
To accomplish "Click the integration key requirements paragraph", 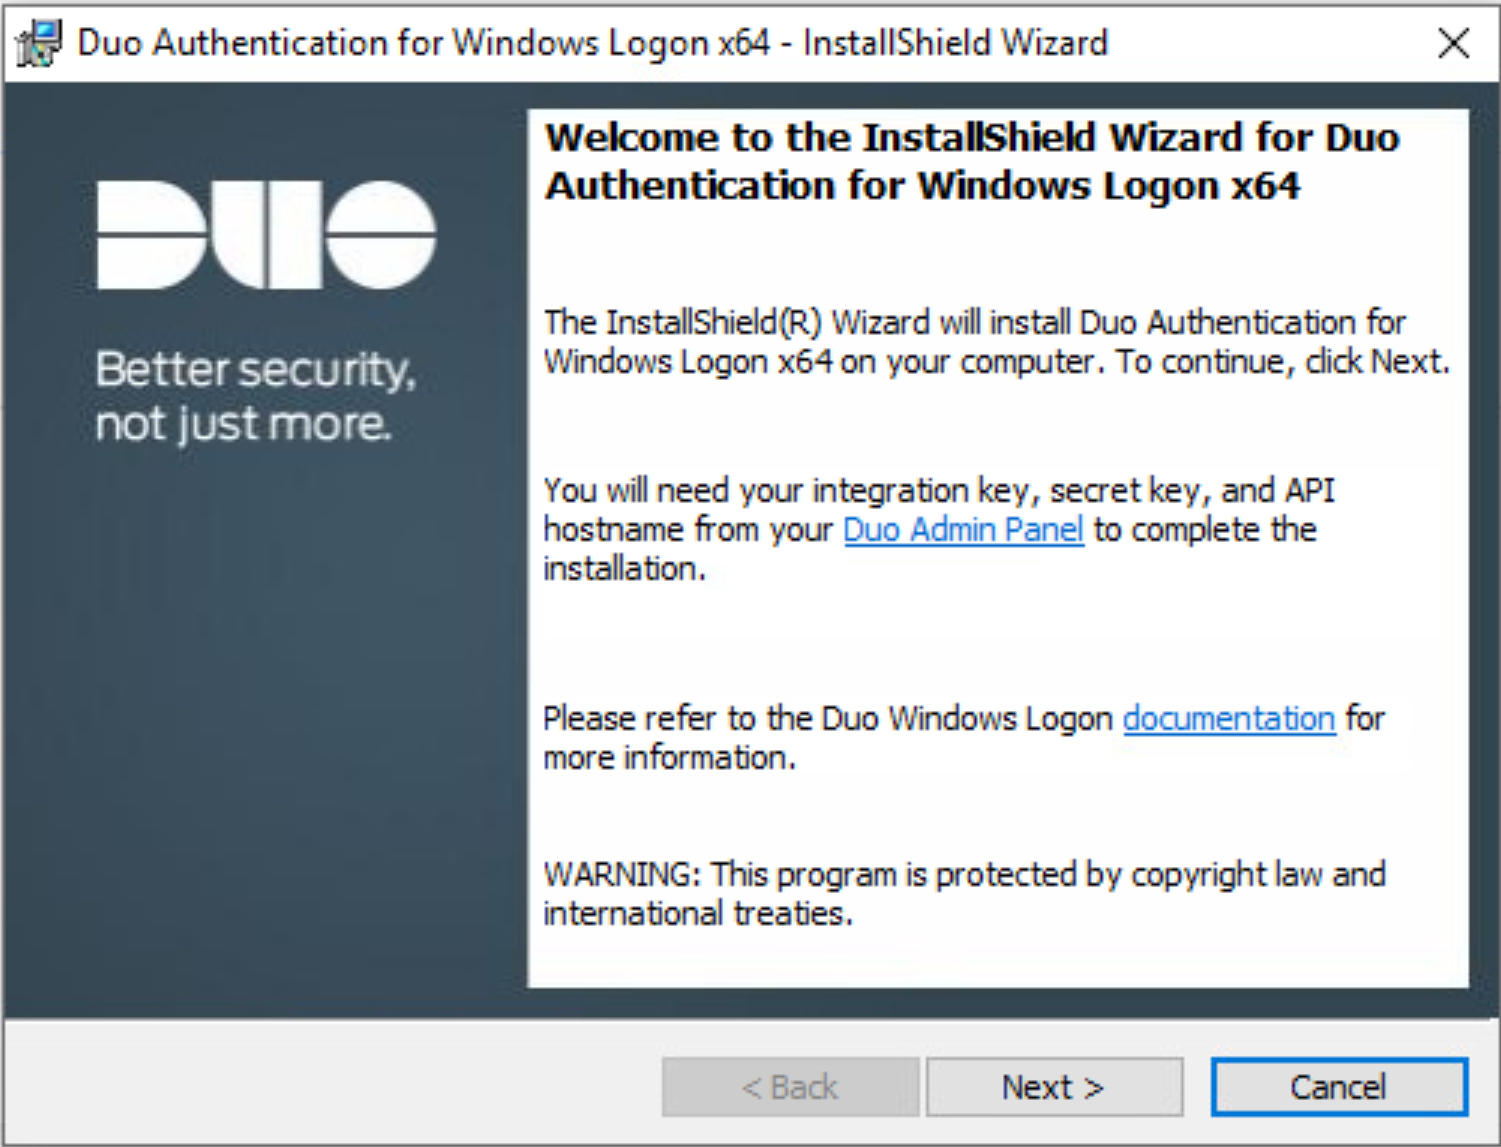I will [938, 529].
